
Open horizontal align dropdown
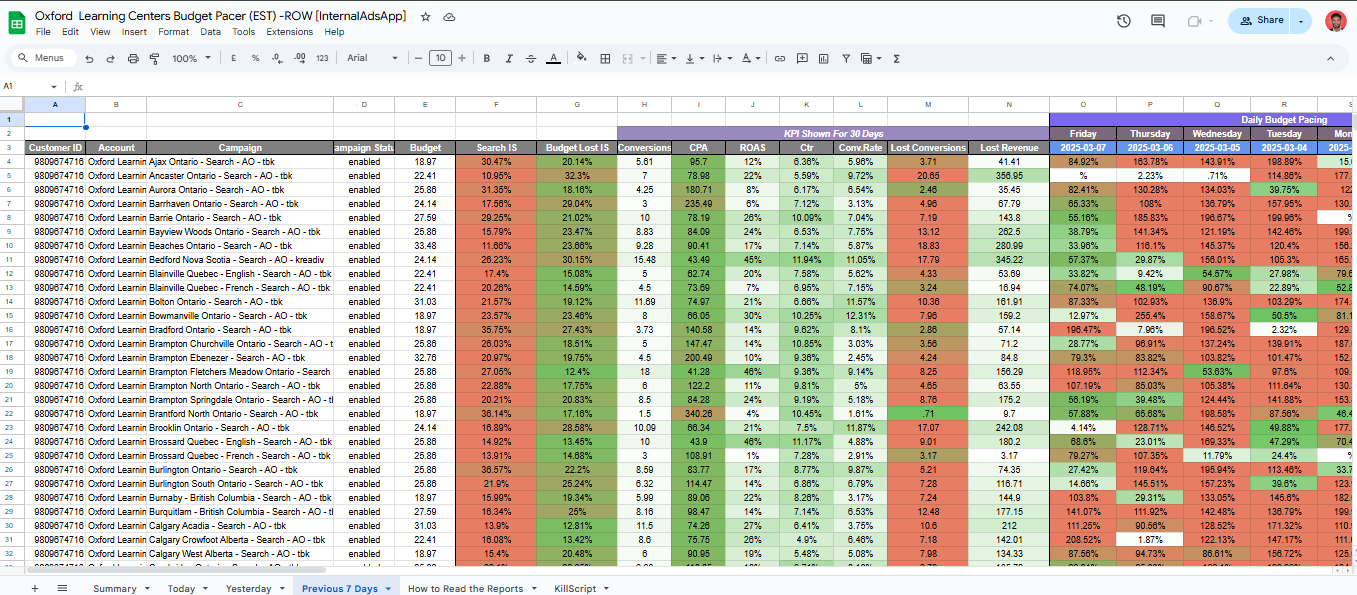pyautogui.click(x=665, y=59)
